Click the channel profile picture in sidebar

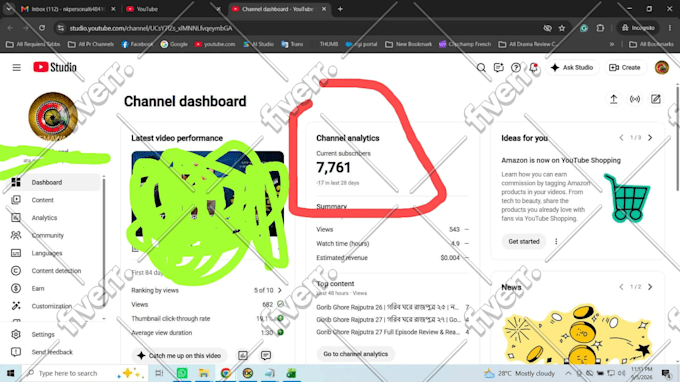coord(53,117)
